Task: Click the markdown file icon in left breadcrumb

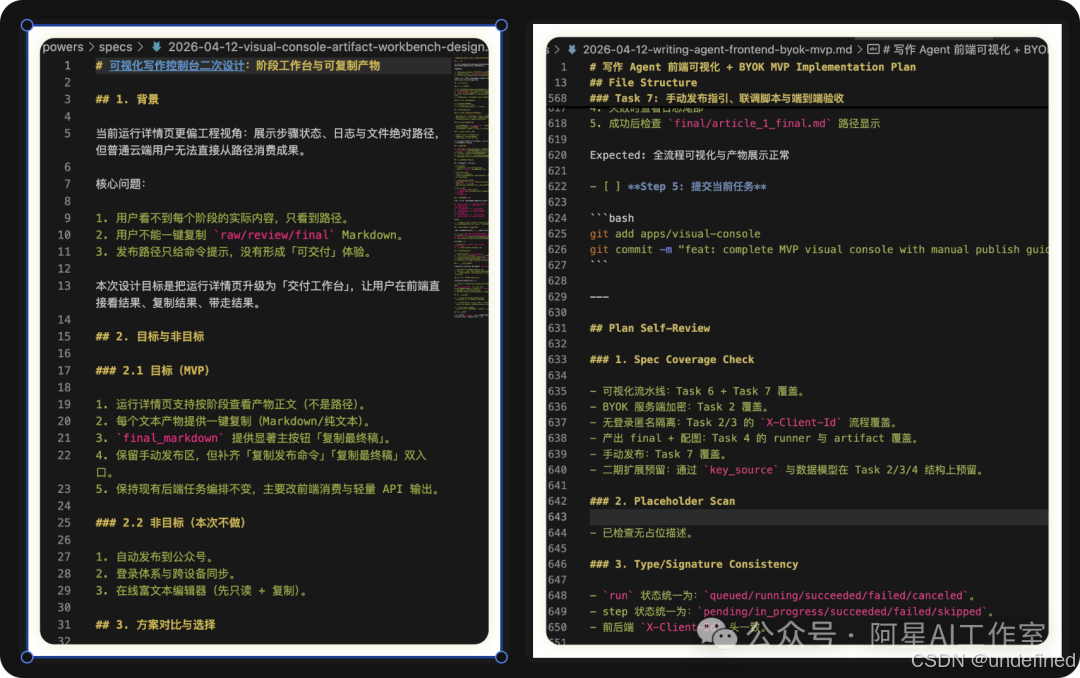Action: coord(156,47)
